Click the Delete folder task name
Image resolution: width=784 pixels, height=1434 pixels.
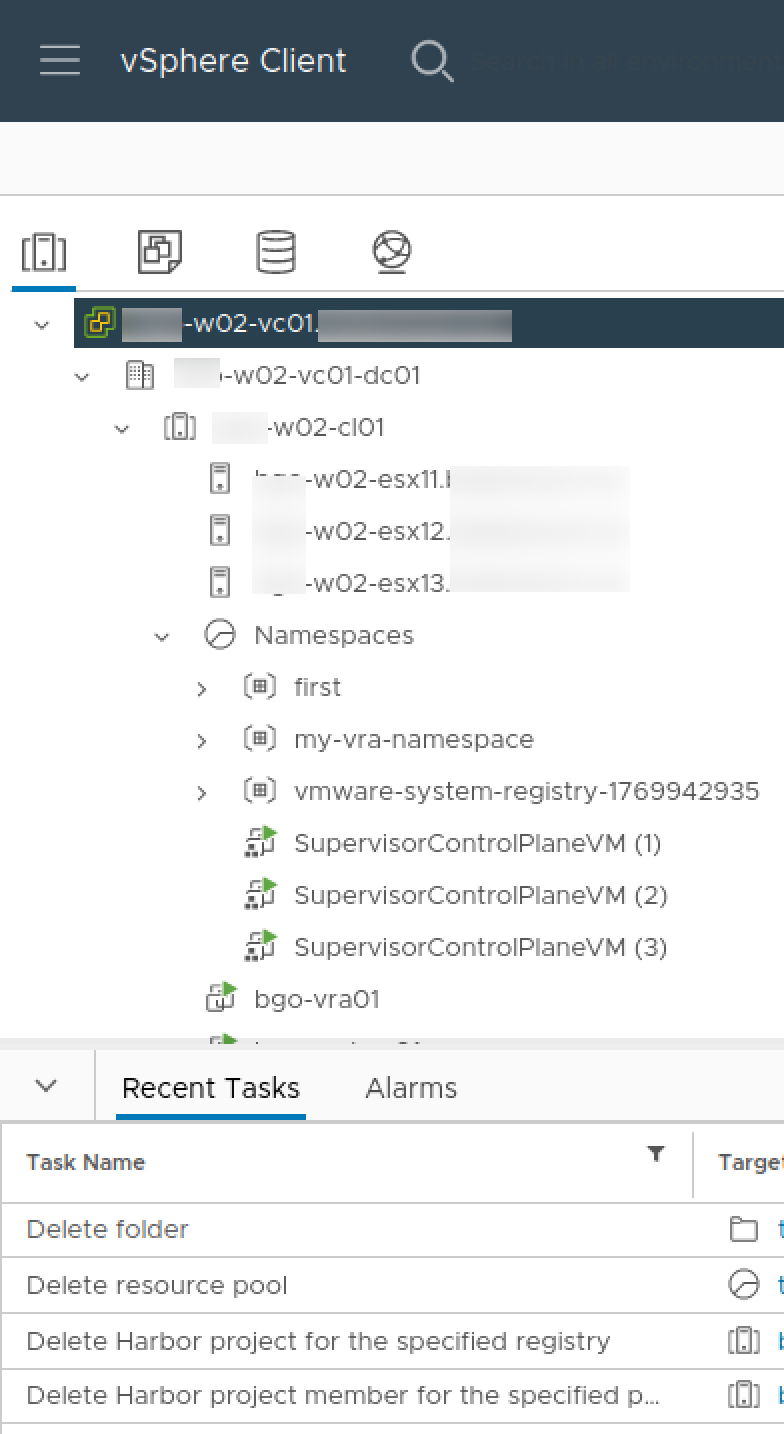(x=108, y=1229)
